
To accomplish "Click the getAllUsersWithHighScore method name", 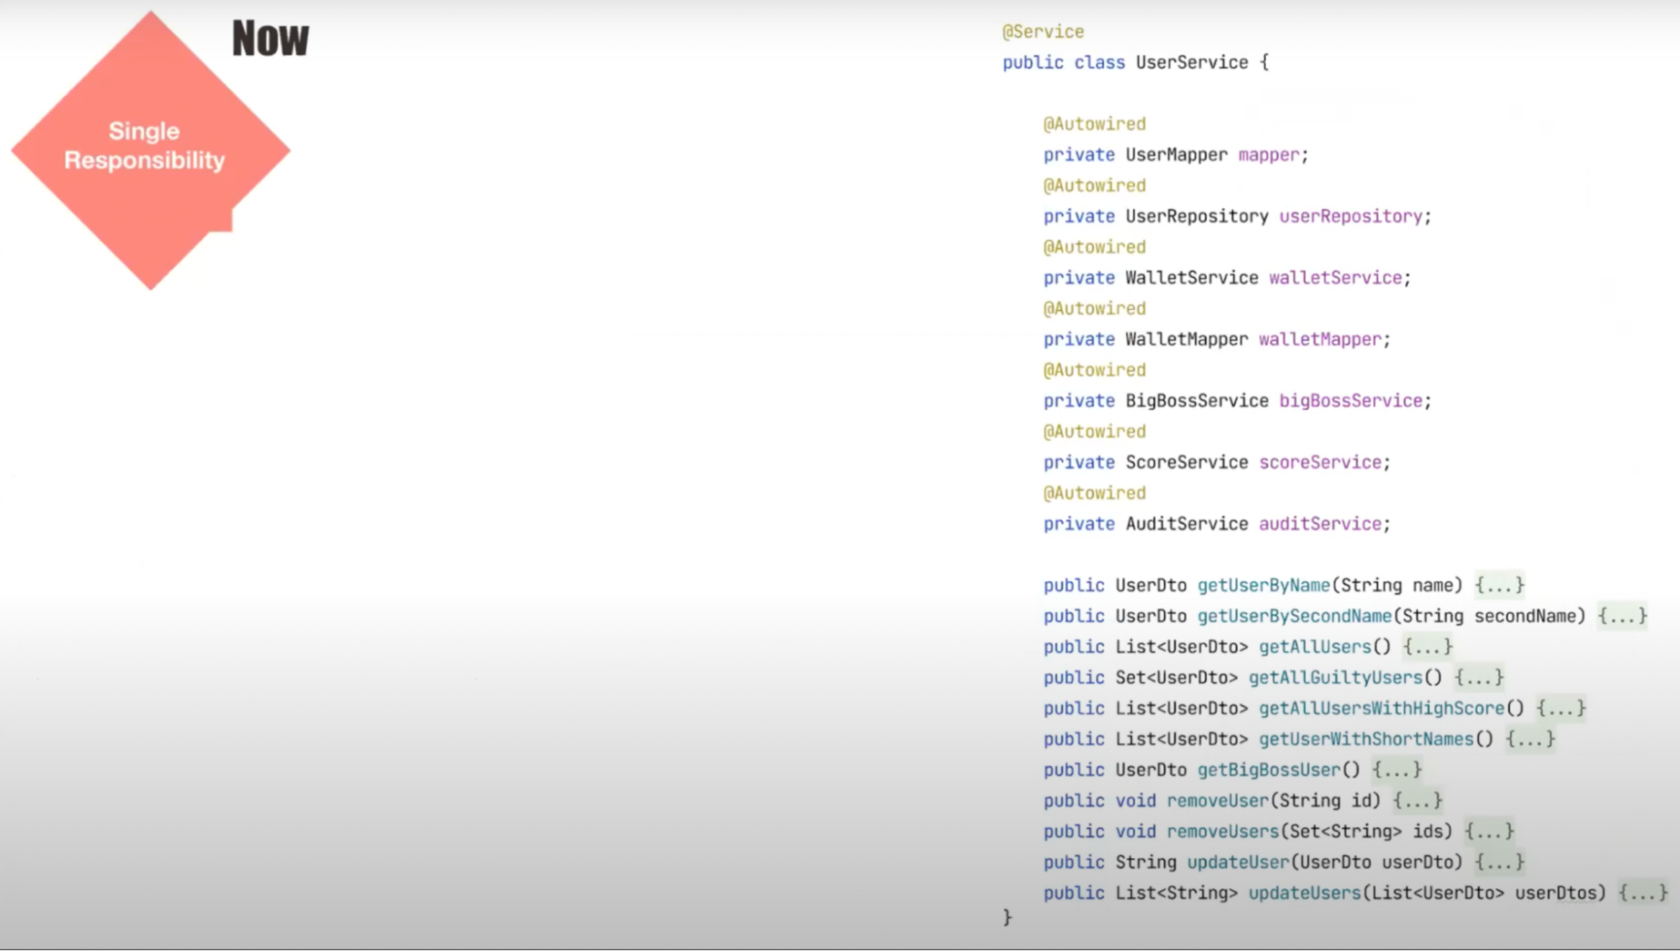I will pos(1382,708).
